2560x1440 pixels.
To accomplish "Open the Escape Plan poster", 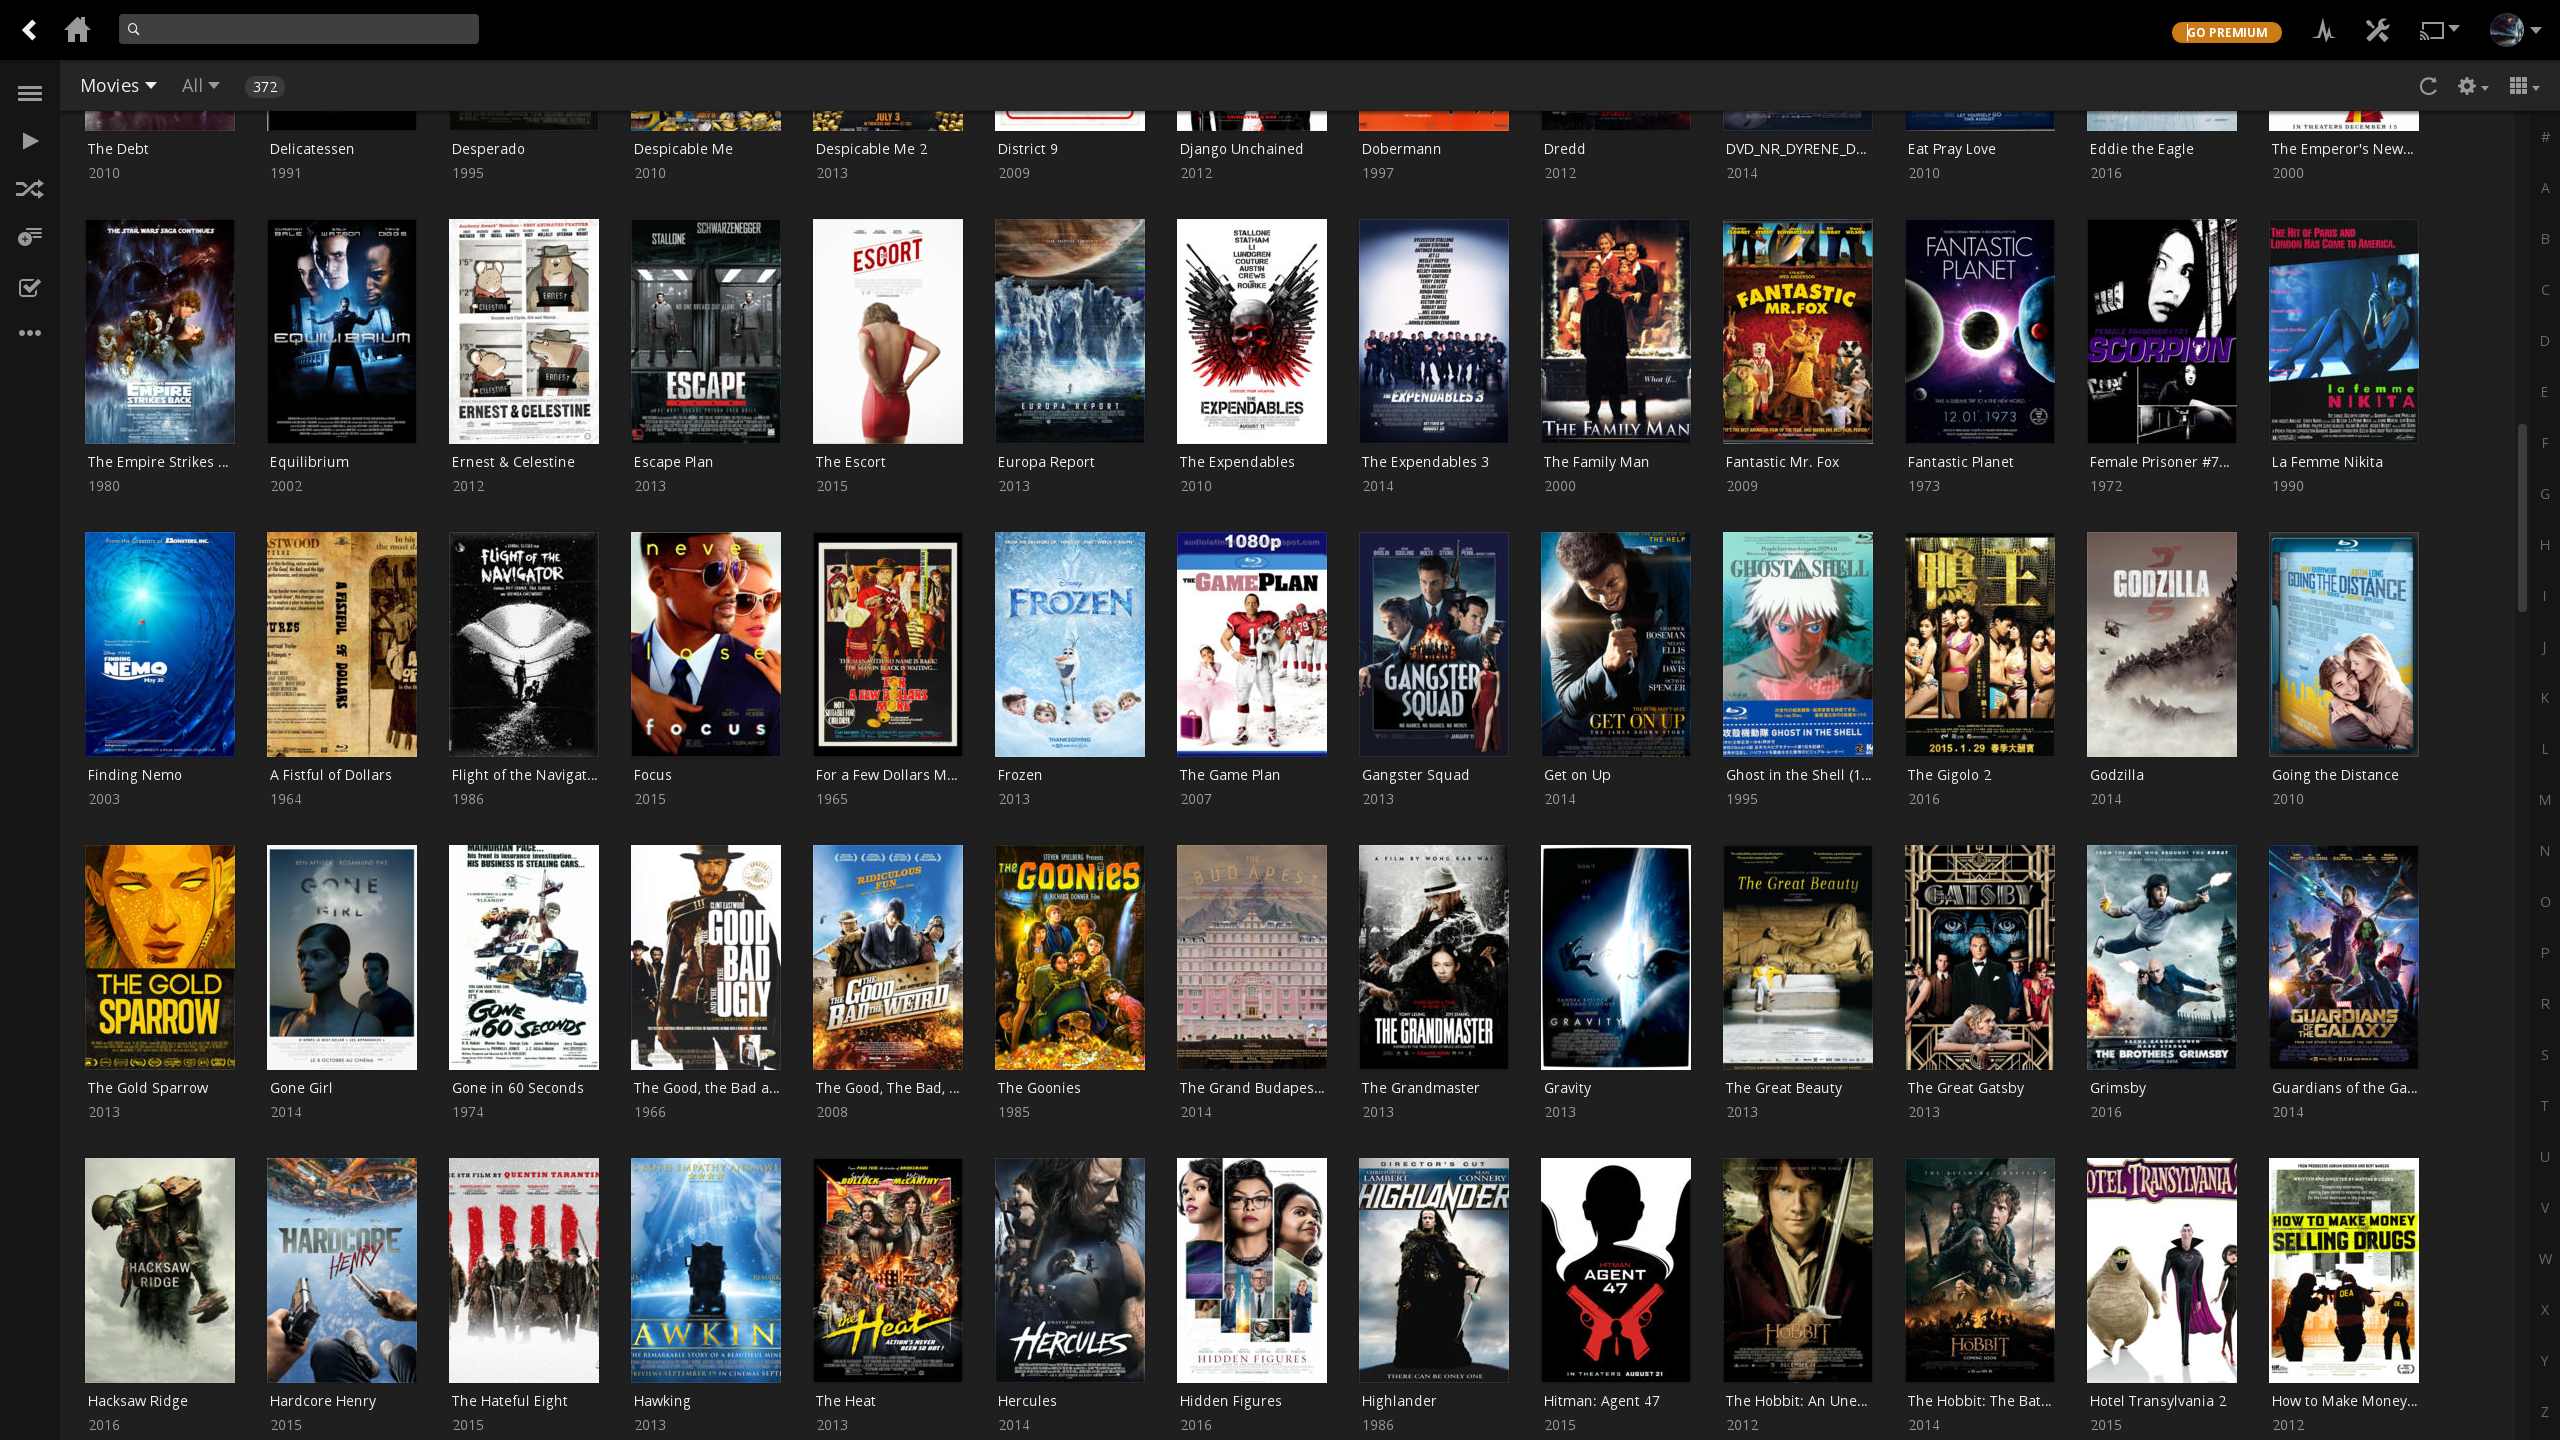I will click(706, 331).
